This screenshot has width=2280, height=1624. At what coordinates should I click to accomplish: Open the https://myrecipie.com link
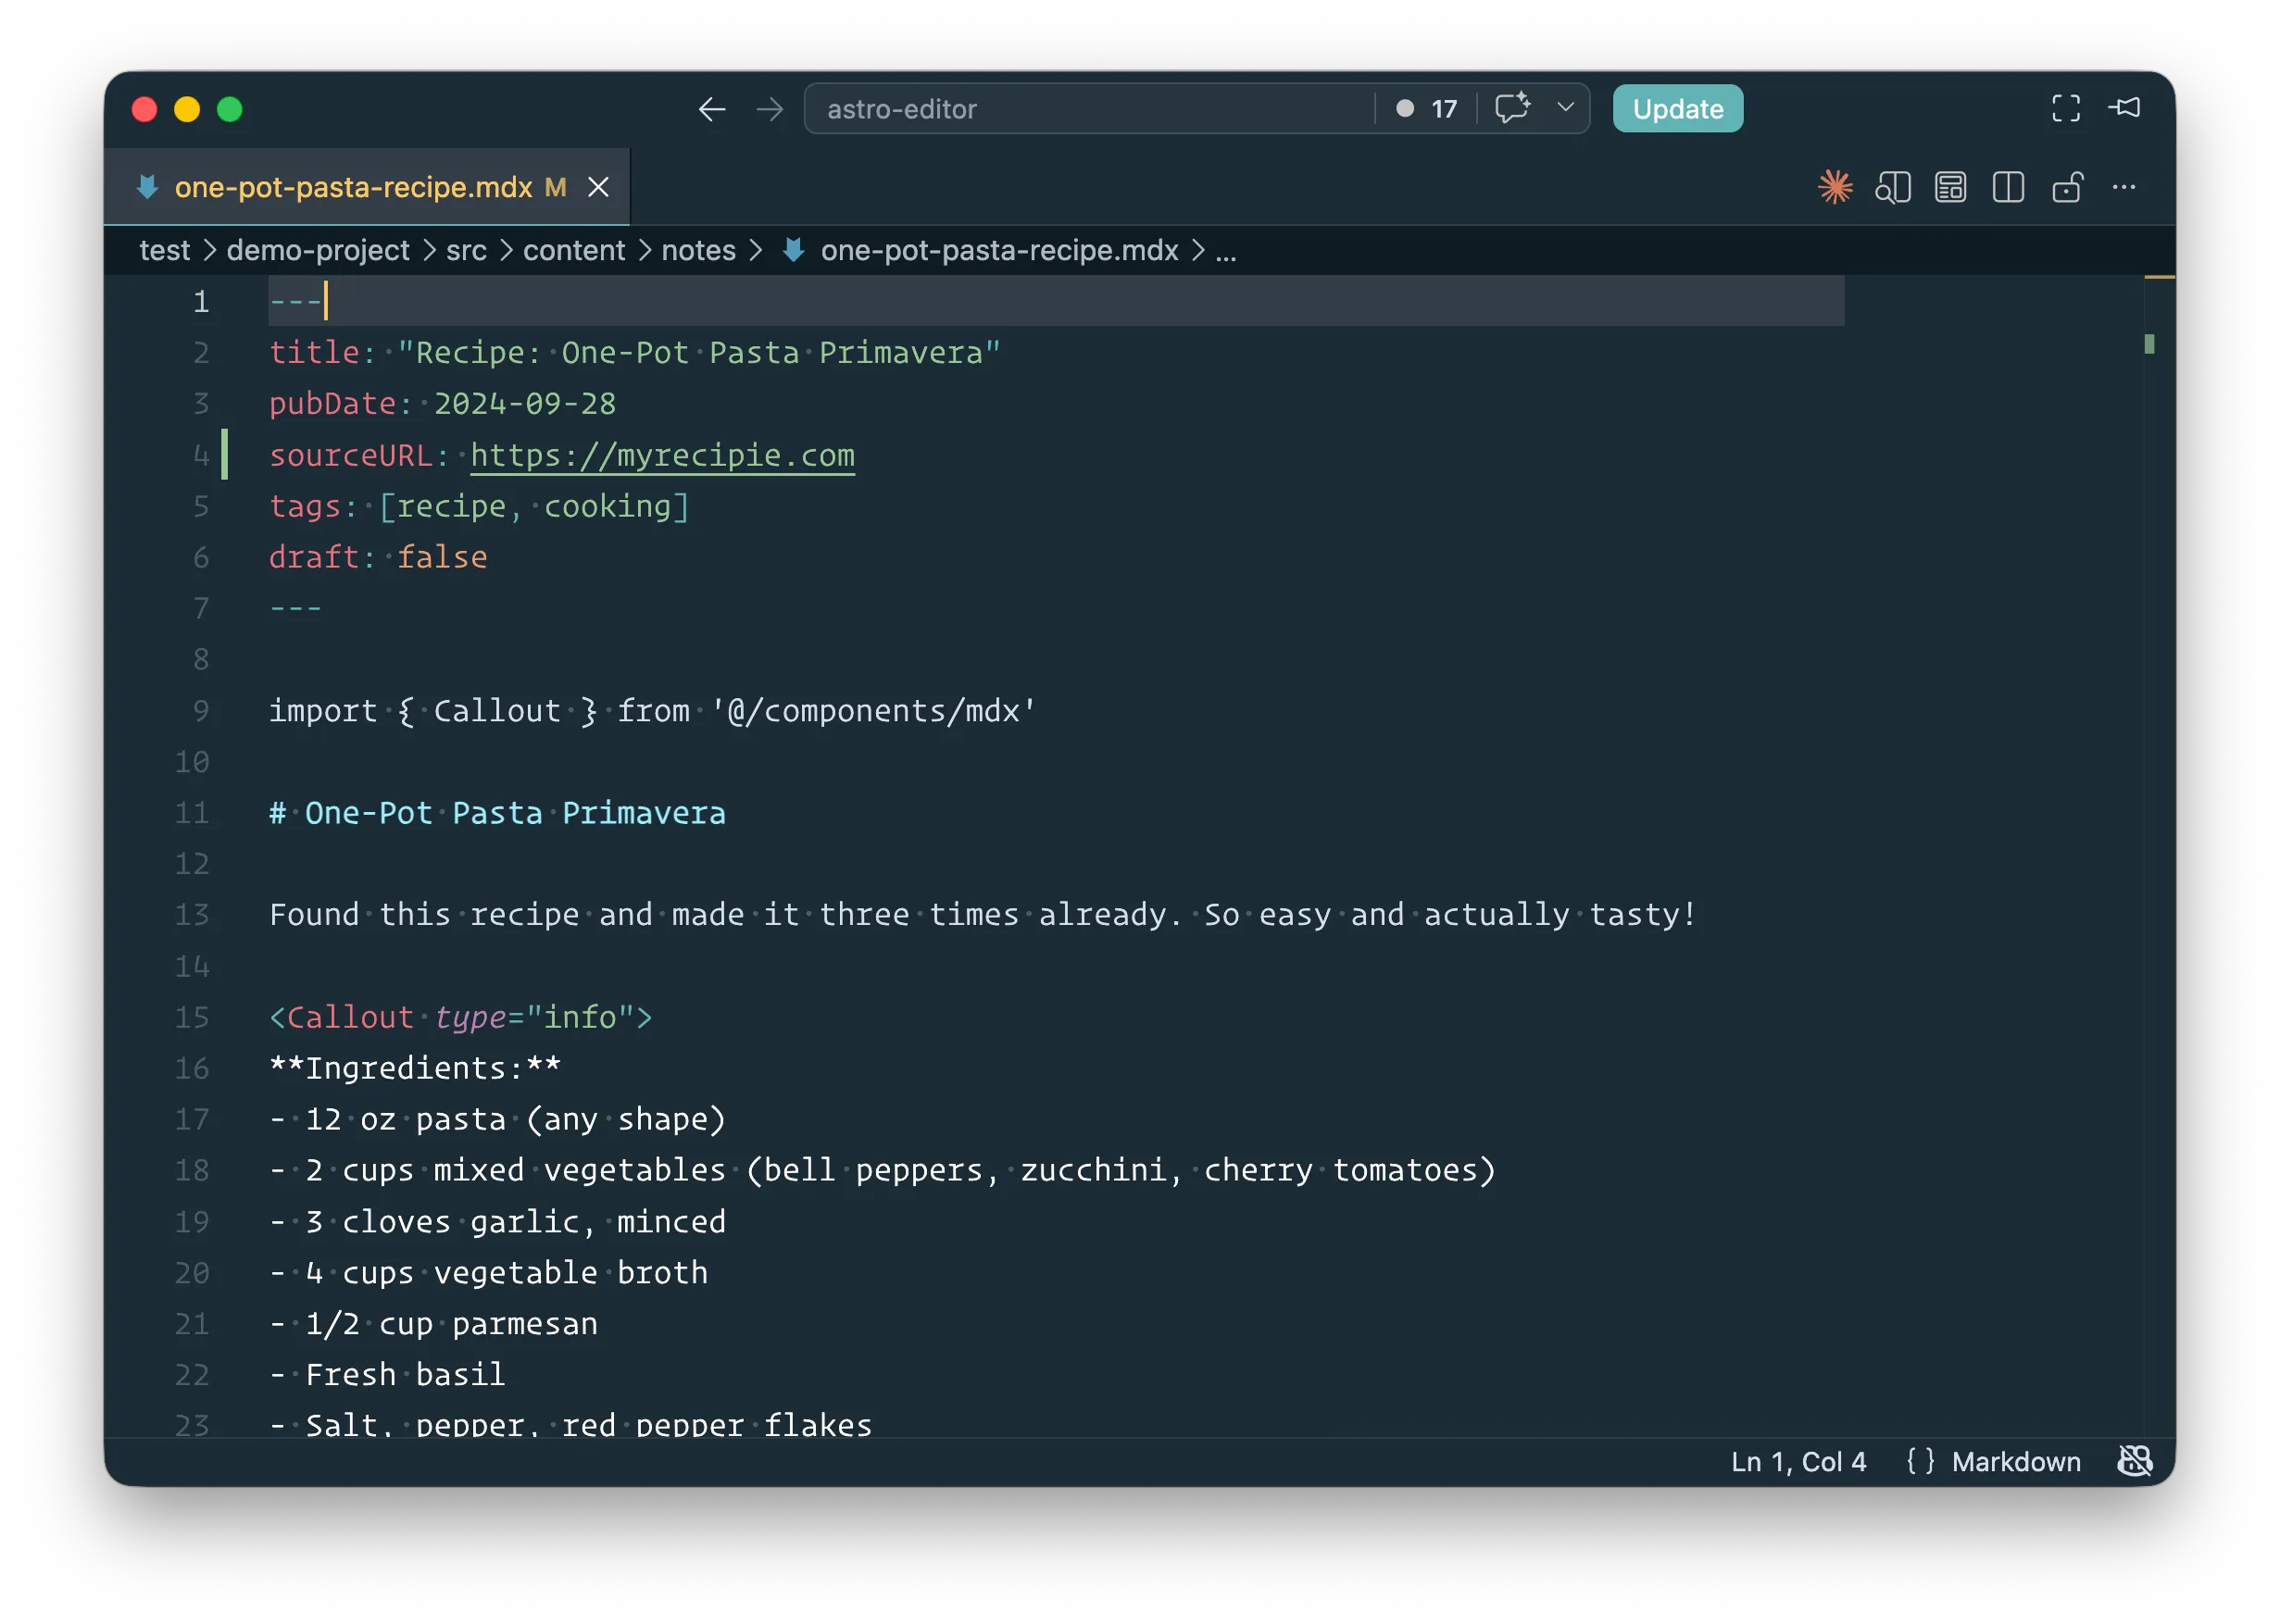point(662,455)
